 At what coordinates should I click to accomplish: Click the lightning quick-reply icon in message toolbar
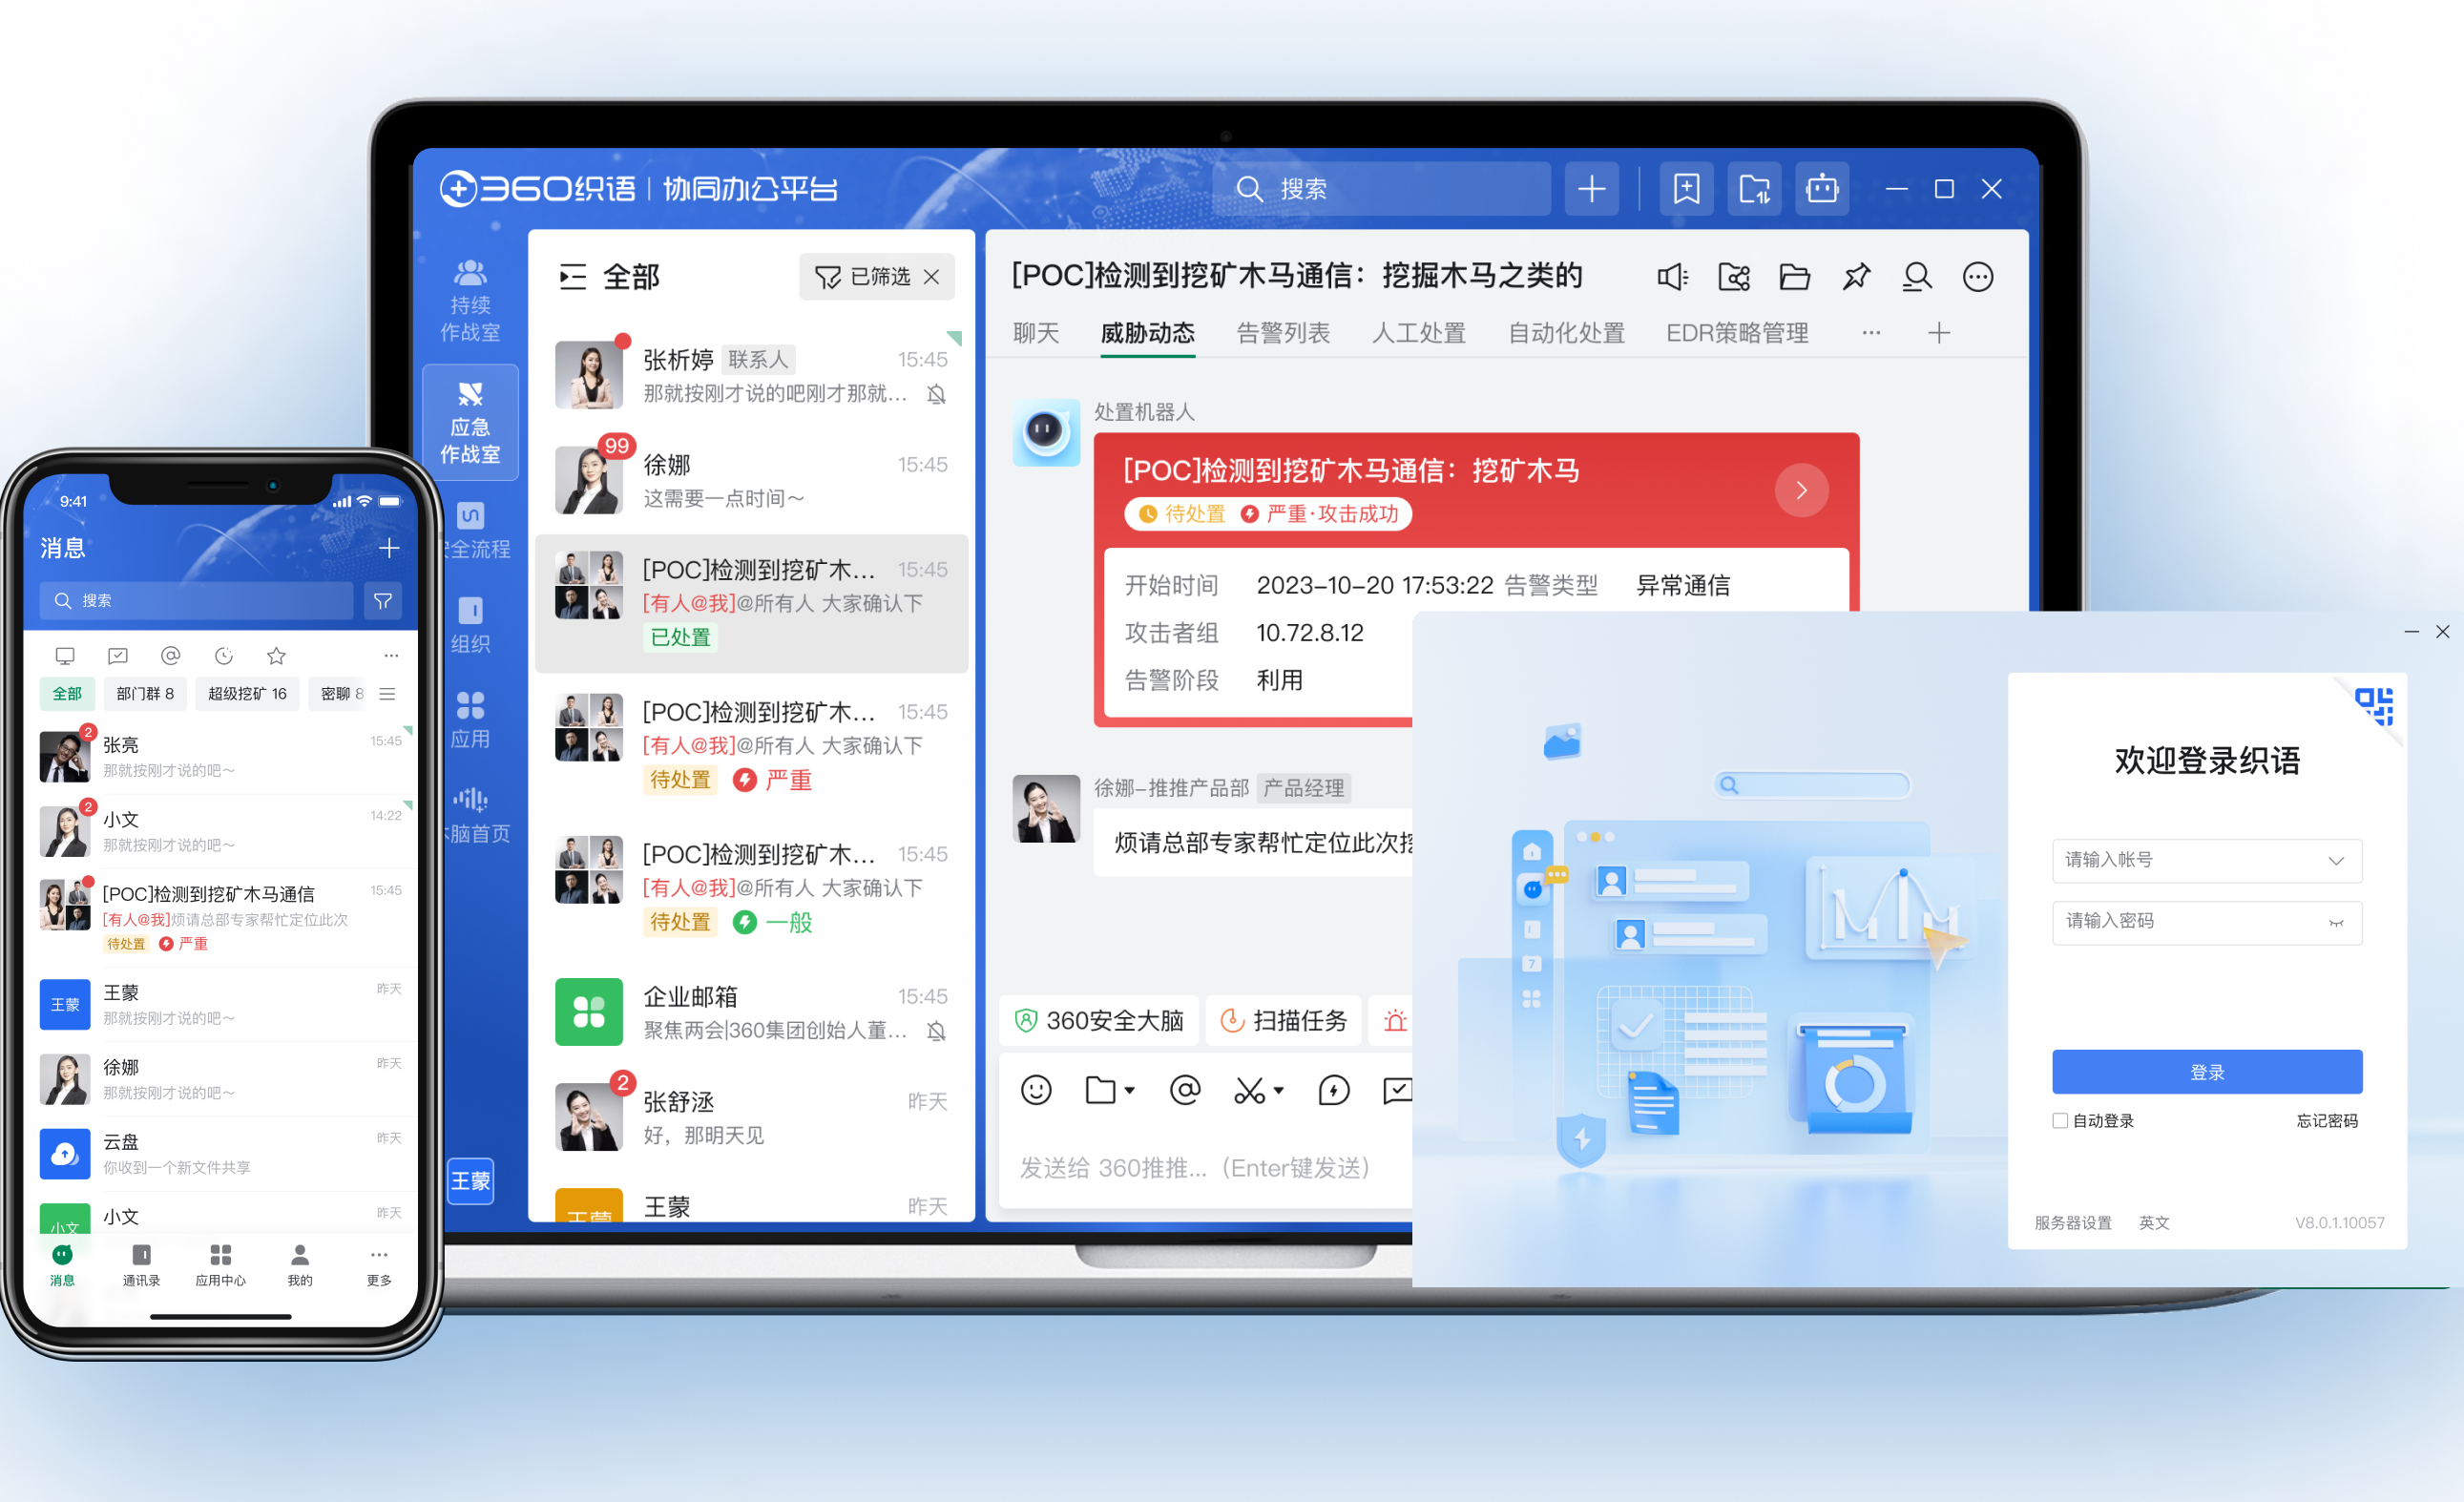pyautogui.click(x=1333, y=1089)
